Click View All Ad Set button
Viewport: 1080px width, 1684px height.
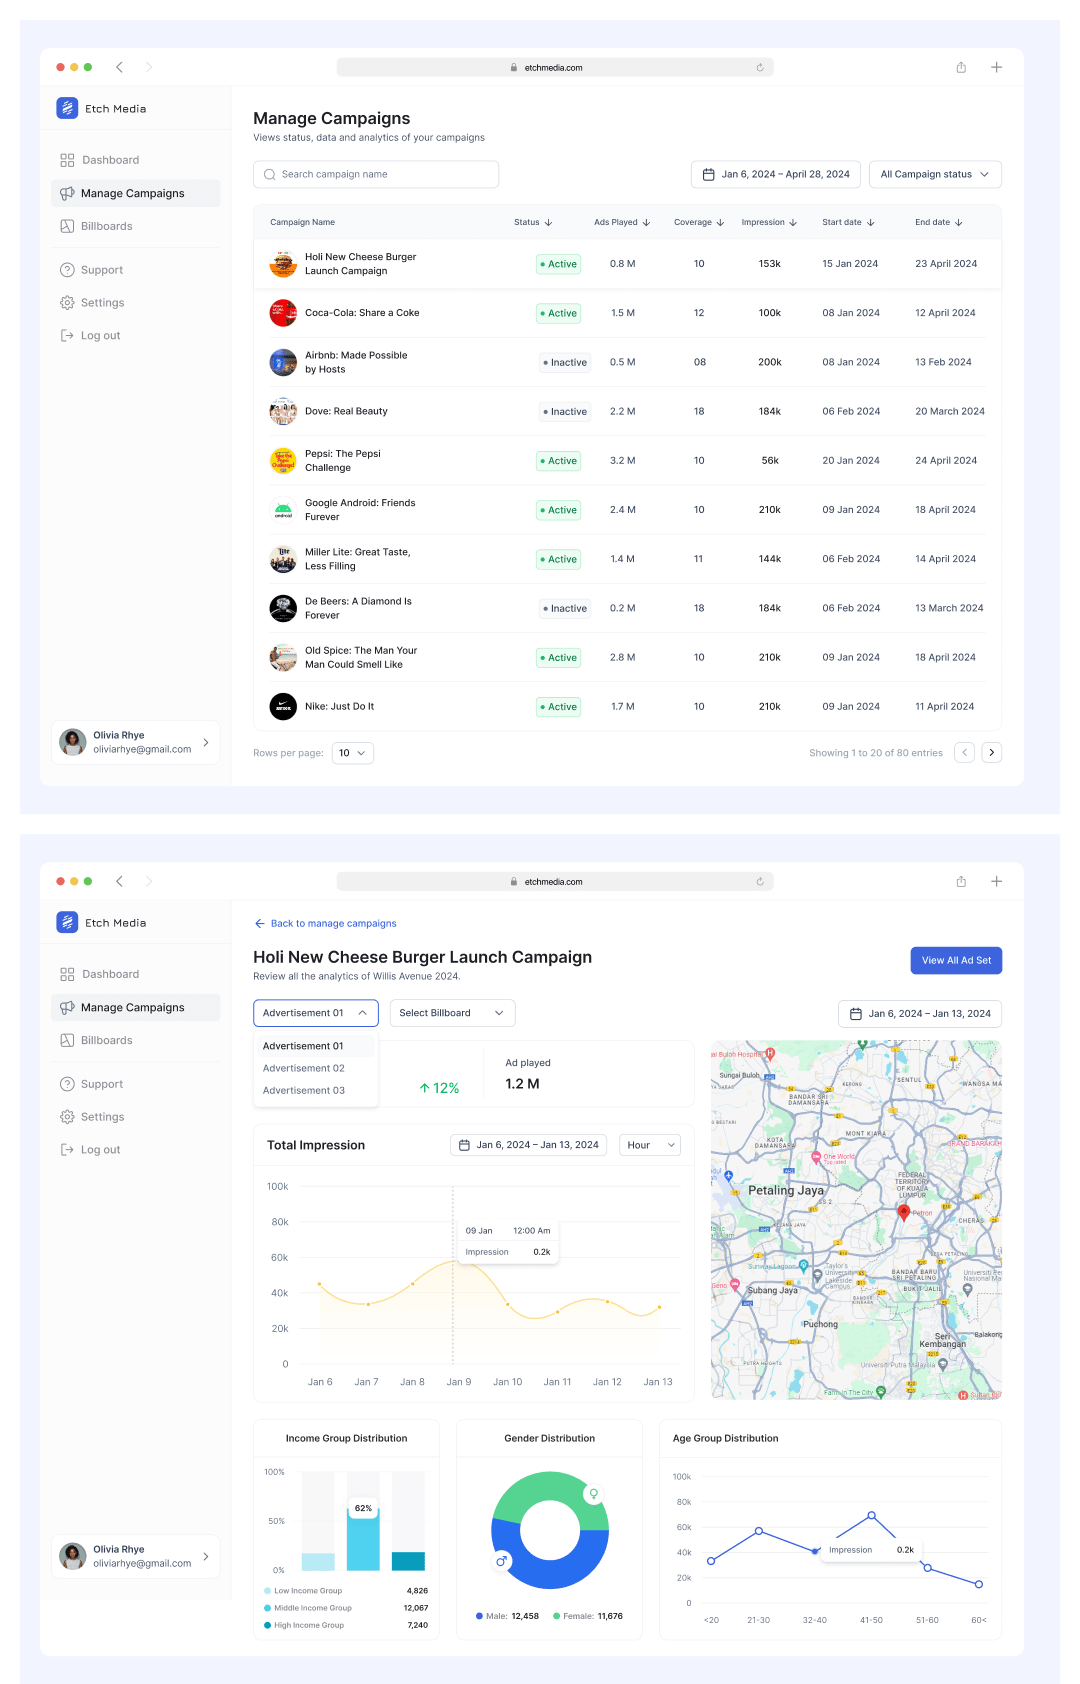[x=956, y=960]
